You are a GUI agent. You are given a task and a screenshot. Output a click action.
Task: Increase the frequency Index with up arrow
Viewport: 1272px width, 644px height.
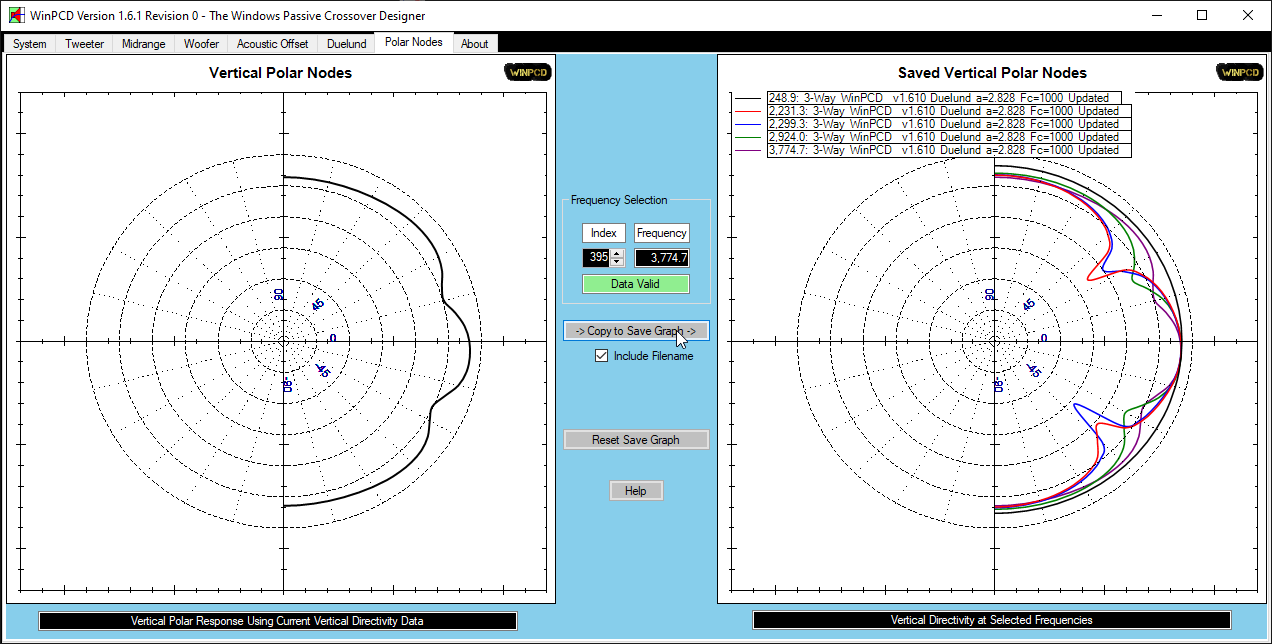tap(618, 253)
